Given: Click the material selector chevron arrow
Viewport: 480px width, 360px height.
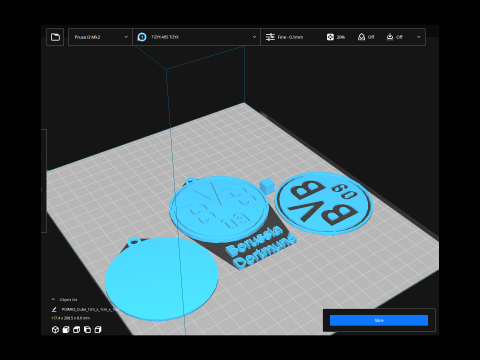Looking at the screenshot, I should point(254,37).
